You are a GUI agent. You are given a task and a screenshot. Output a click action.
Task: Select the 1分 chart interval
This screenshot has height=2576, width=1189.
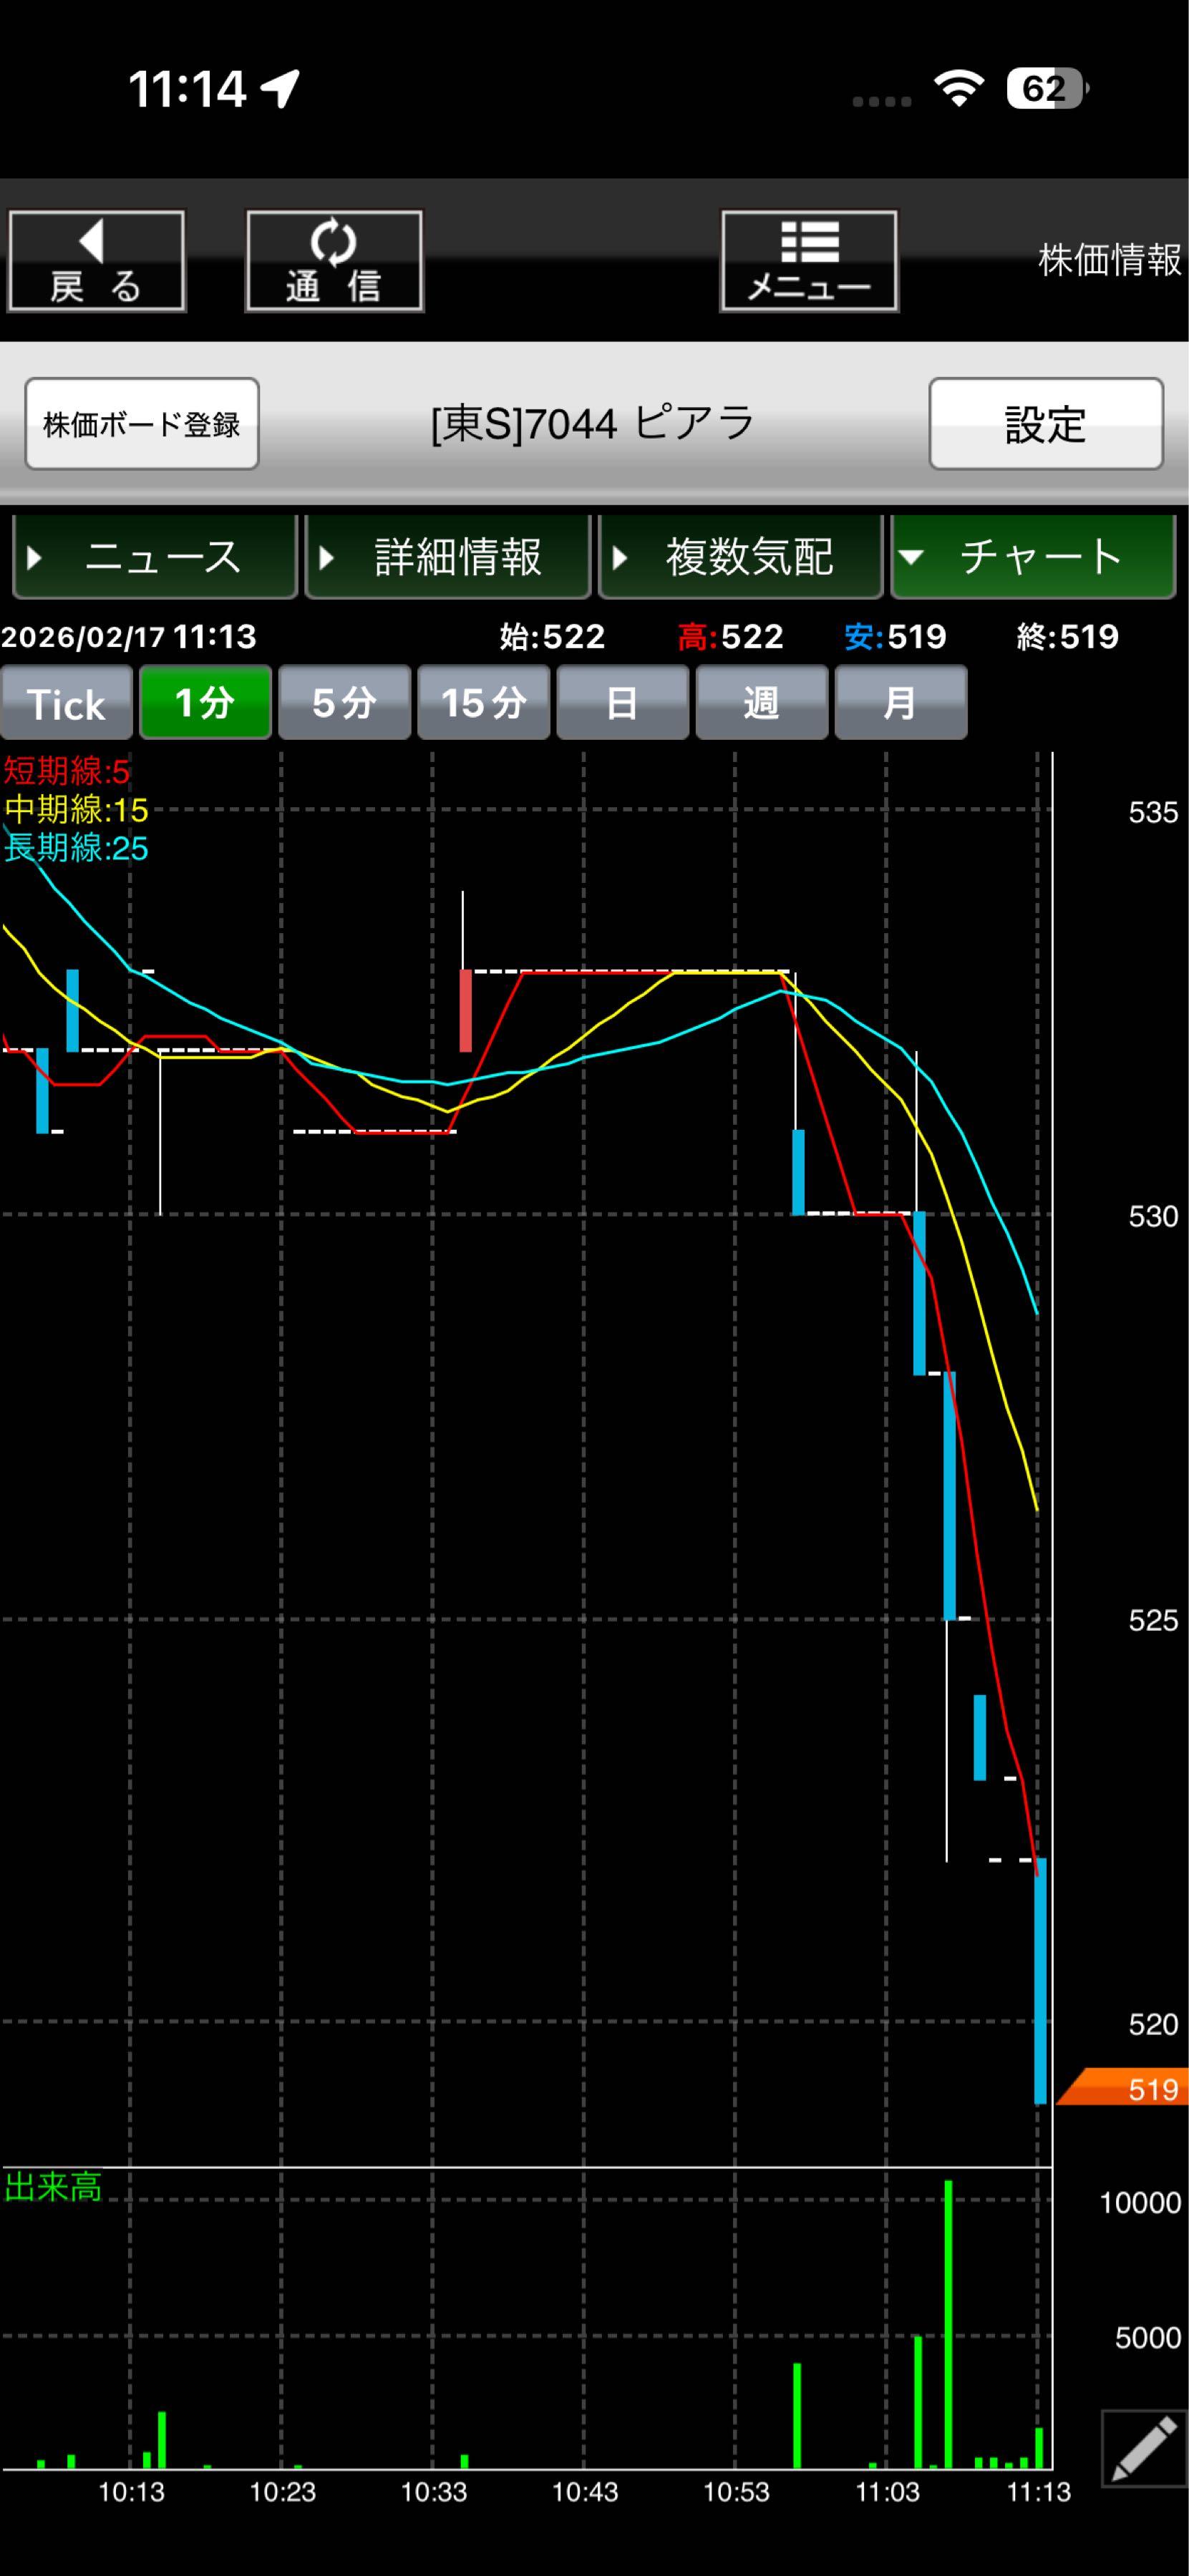(205, 703)
